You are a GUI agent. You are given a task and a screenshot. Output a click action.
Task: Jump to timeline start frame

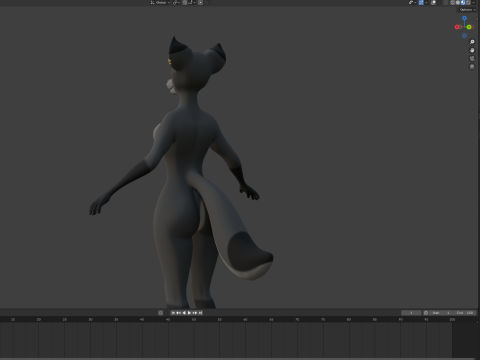click(173, 313)
